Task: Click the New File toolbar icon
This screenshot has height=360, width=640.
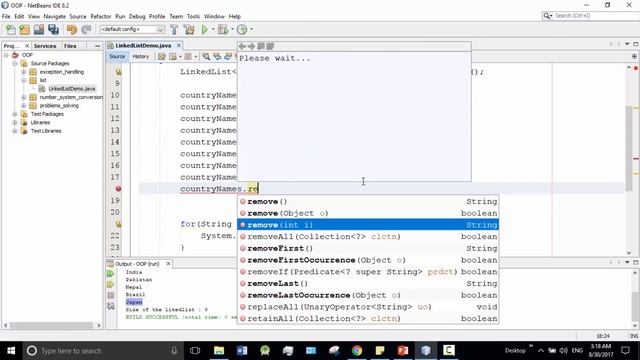Action: (x=11, y=29)
